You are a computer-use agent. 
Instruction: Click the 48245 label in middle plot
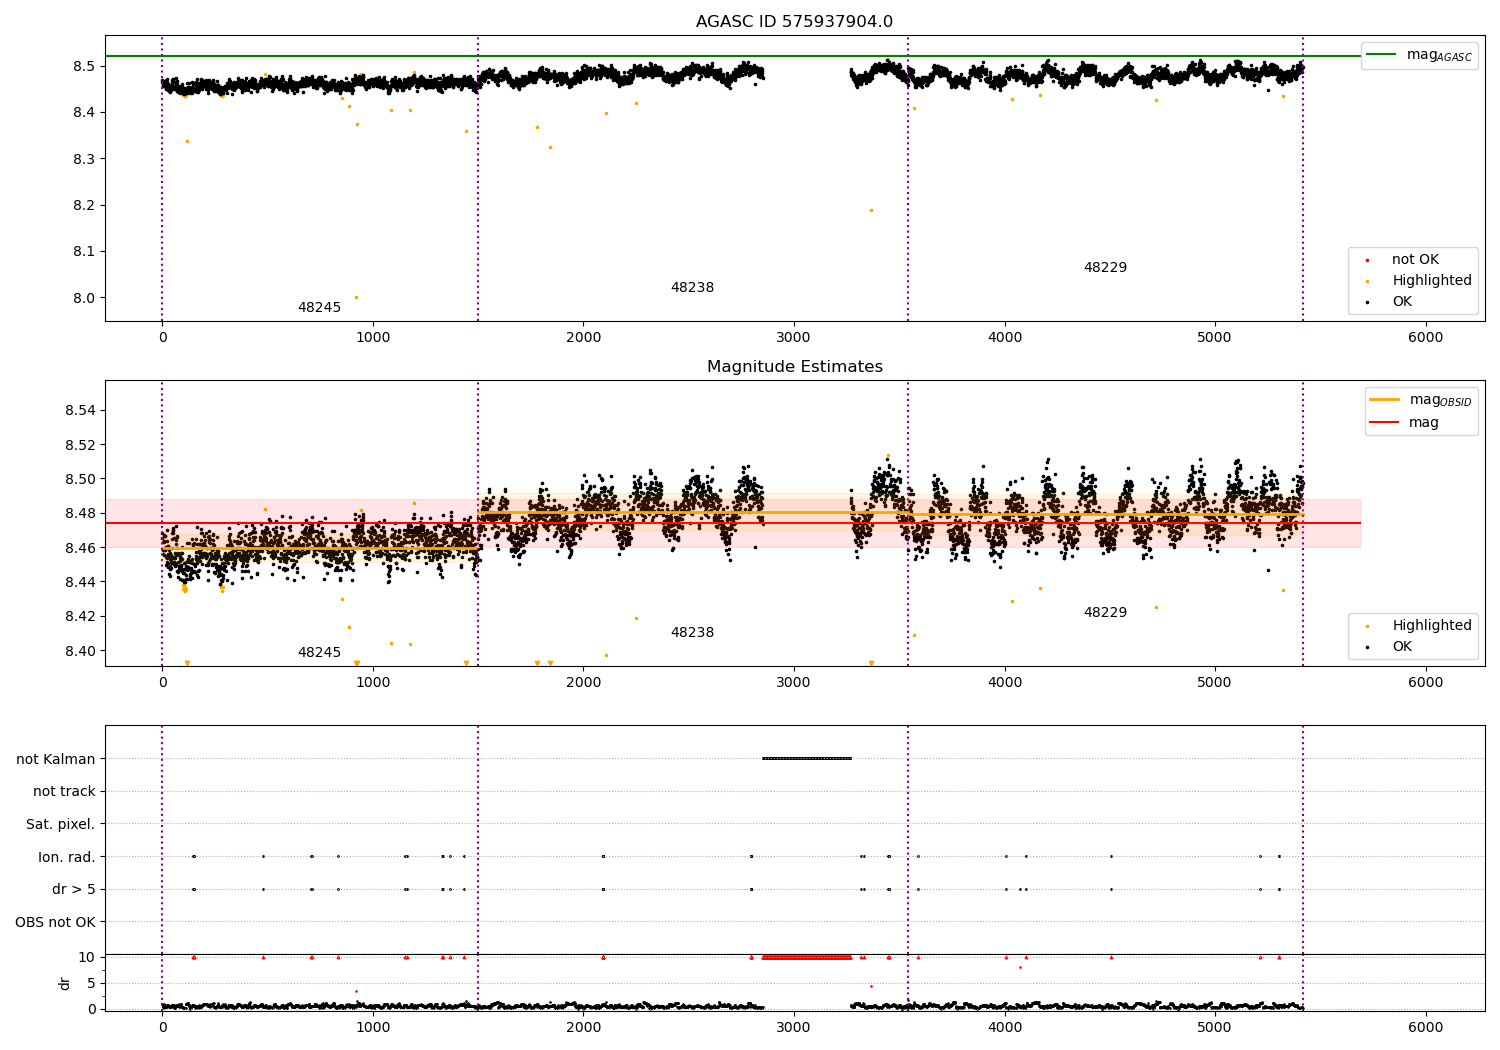[x=319, y=653]
